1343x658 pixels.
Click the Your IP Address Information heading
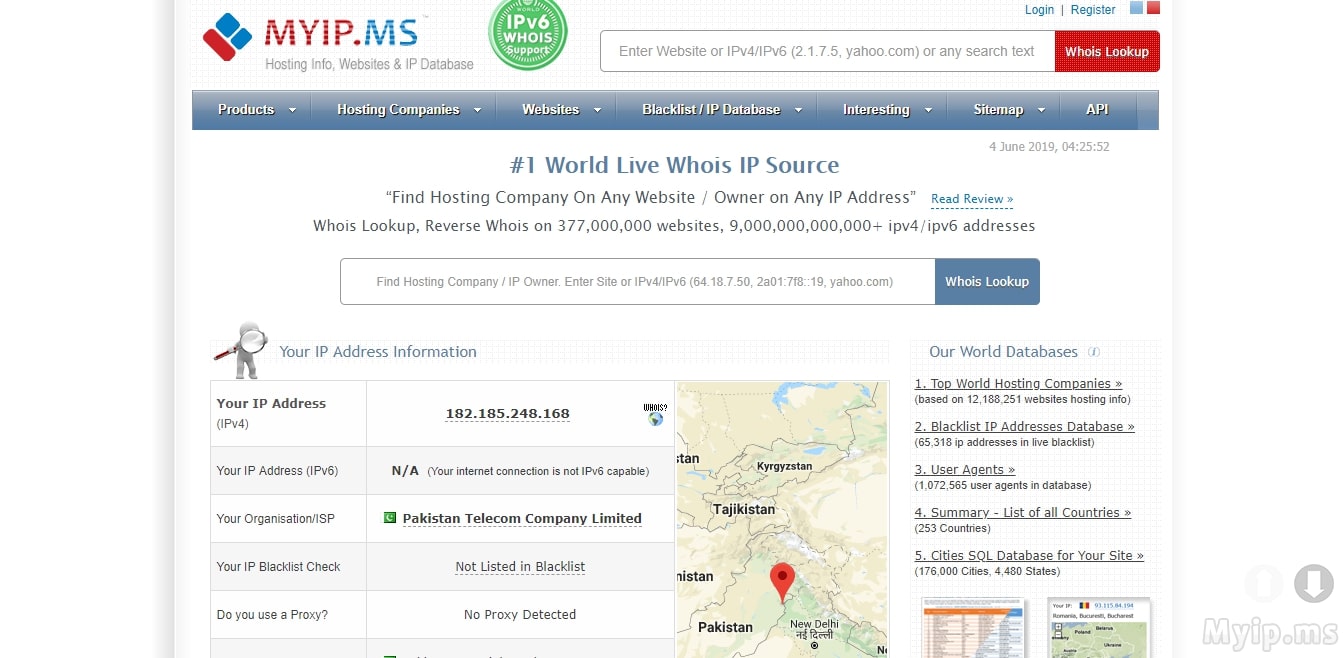[378, 352]
